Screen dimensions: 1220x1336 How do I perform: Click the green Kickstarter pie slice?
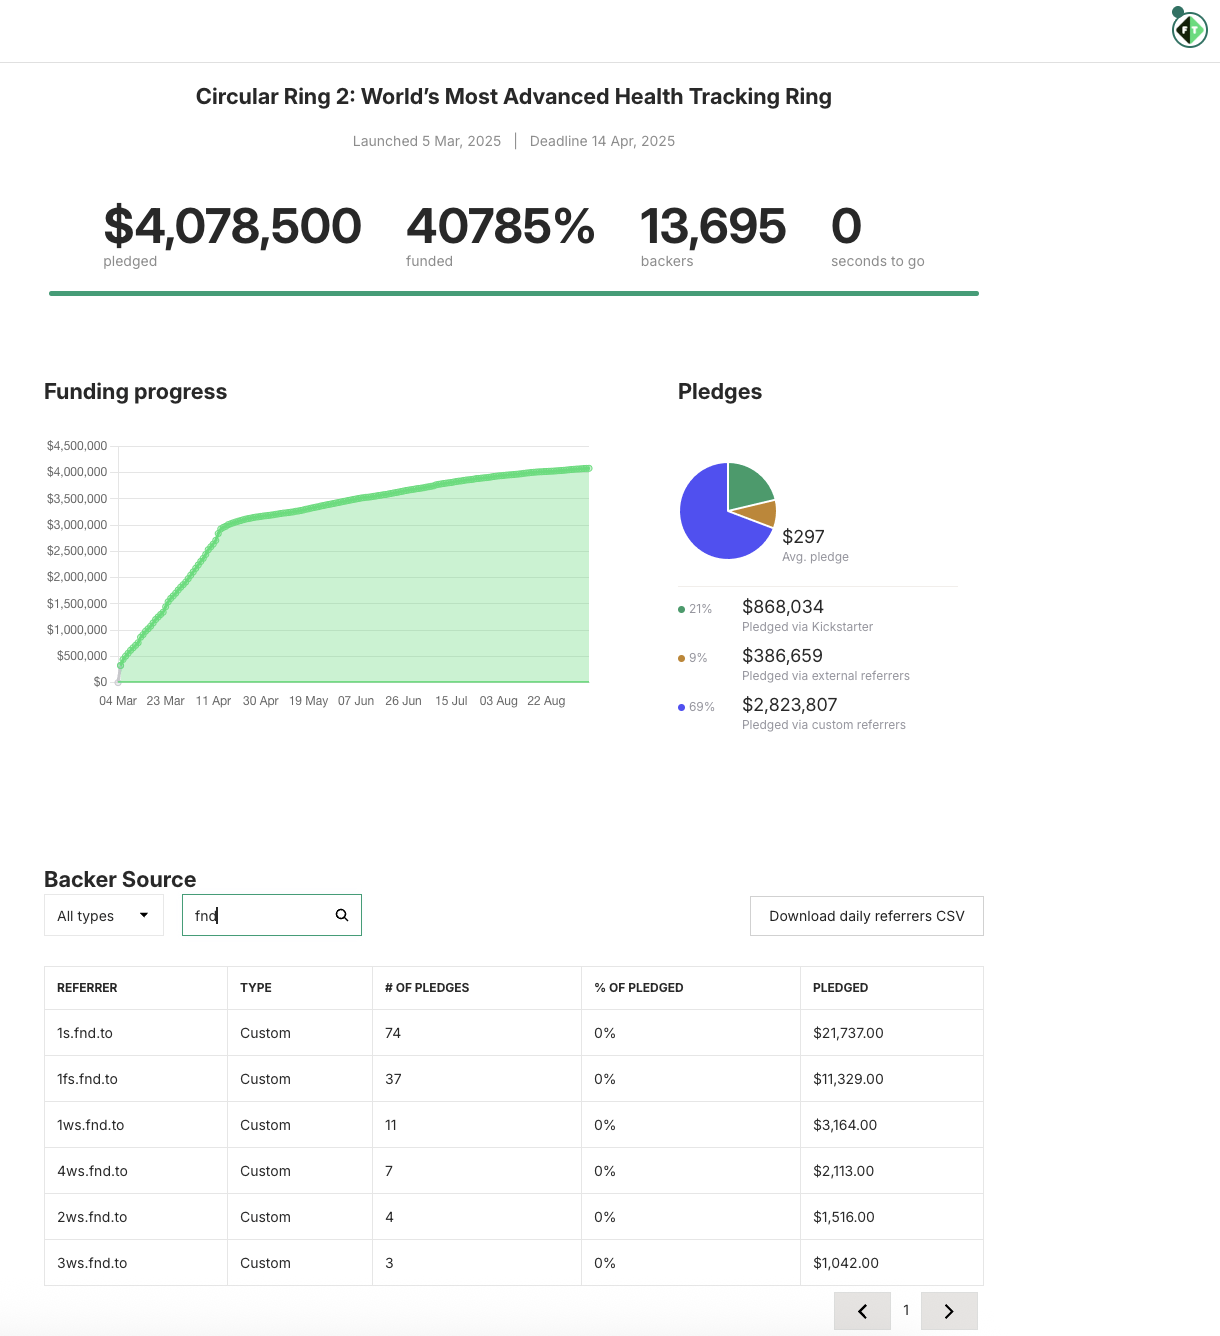point(748,484)
